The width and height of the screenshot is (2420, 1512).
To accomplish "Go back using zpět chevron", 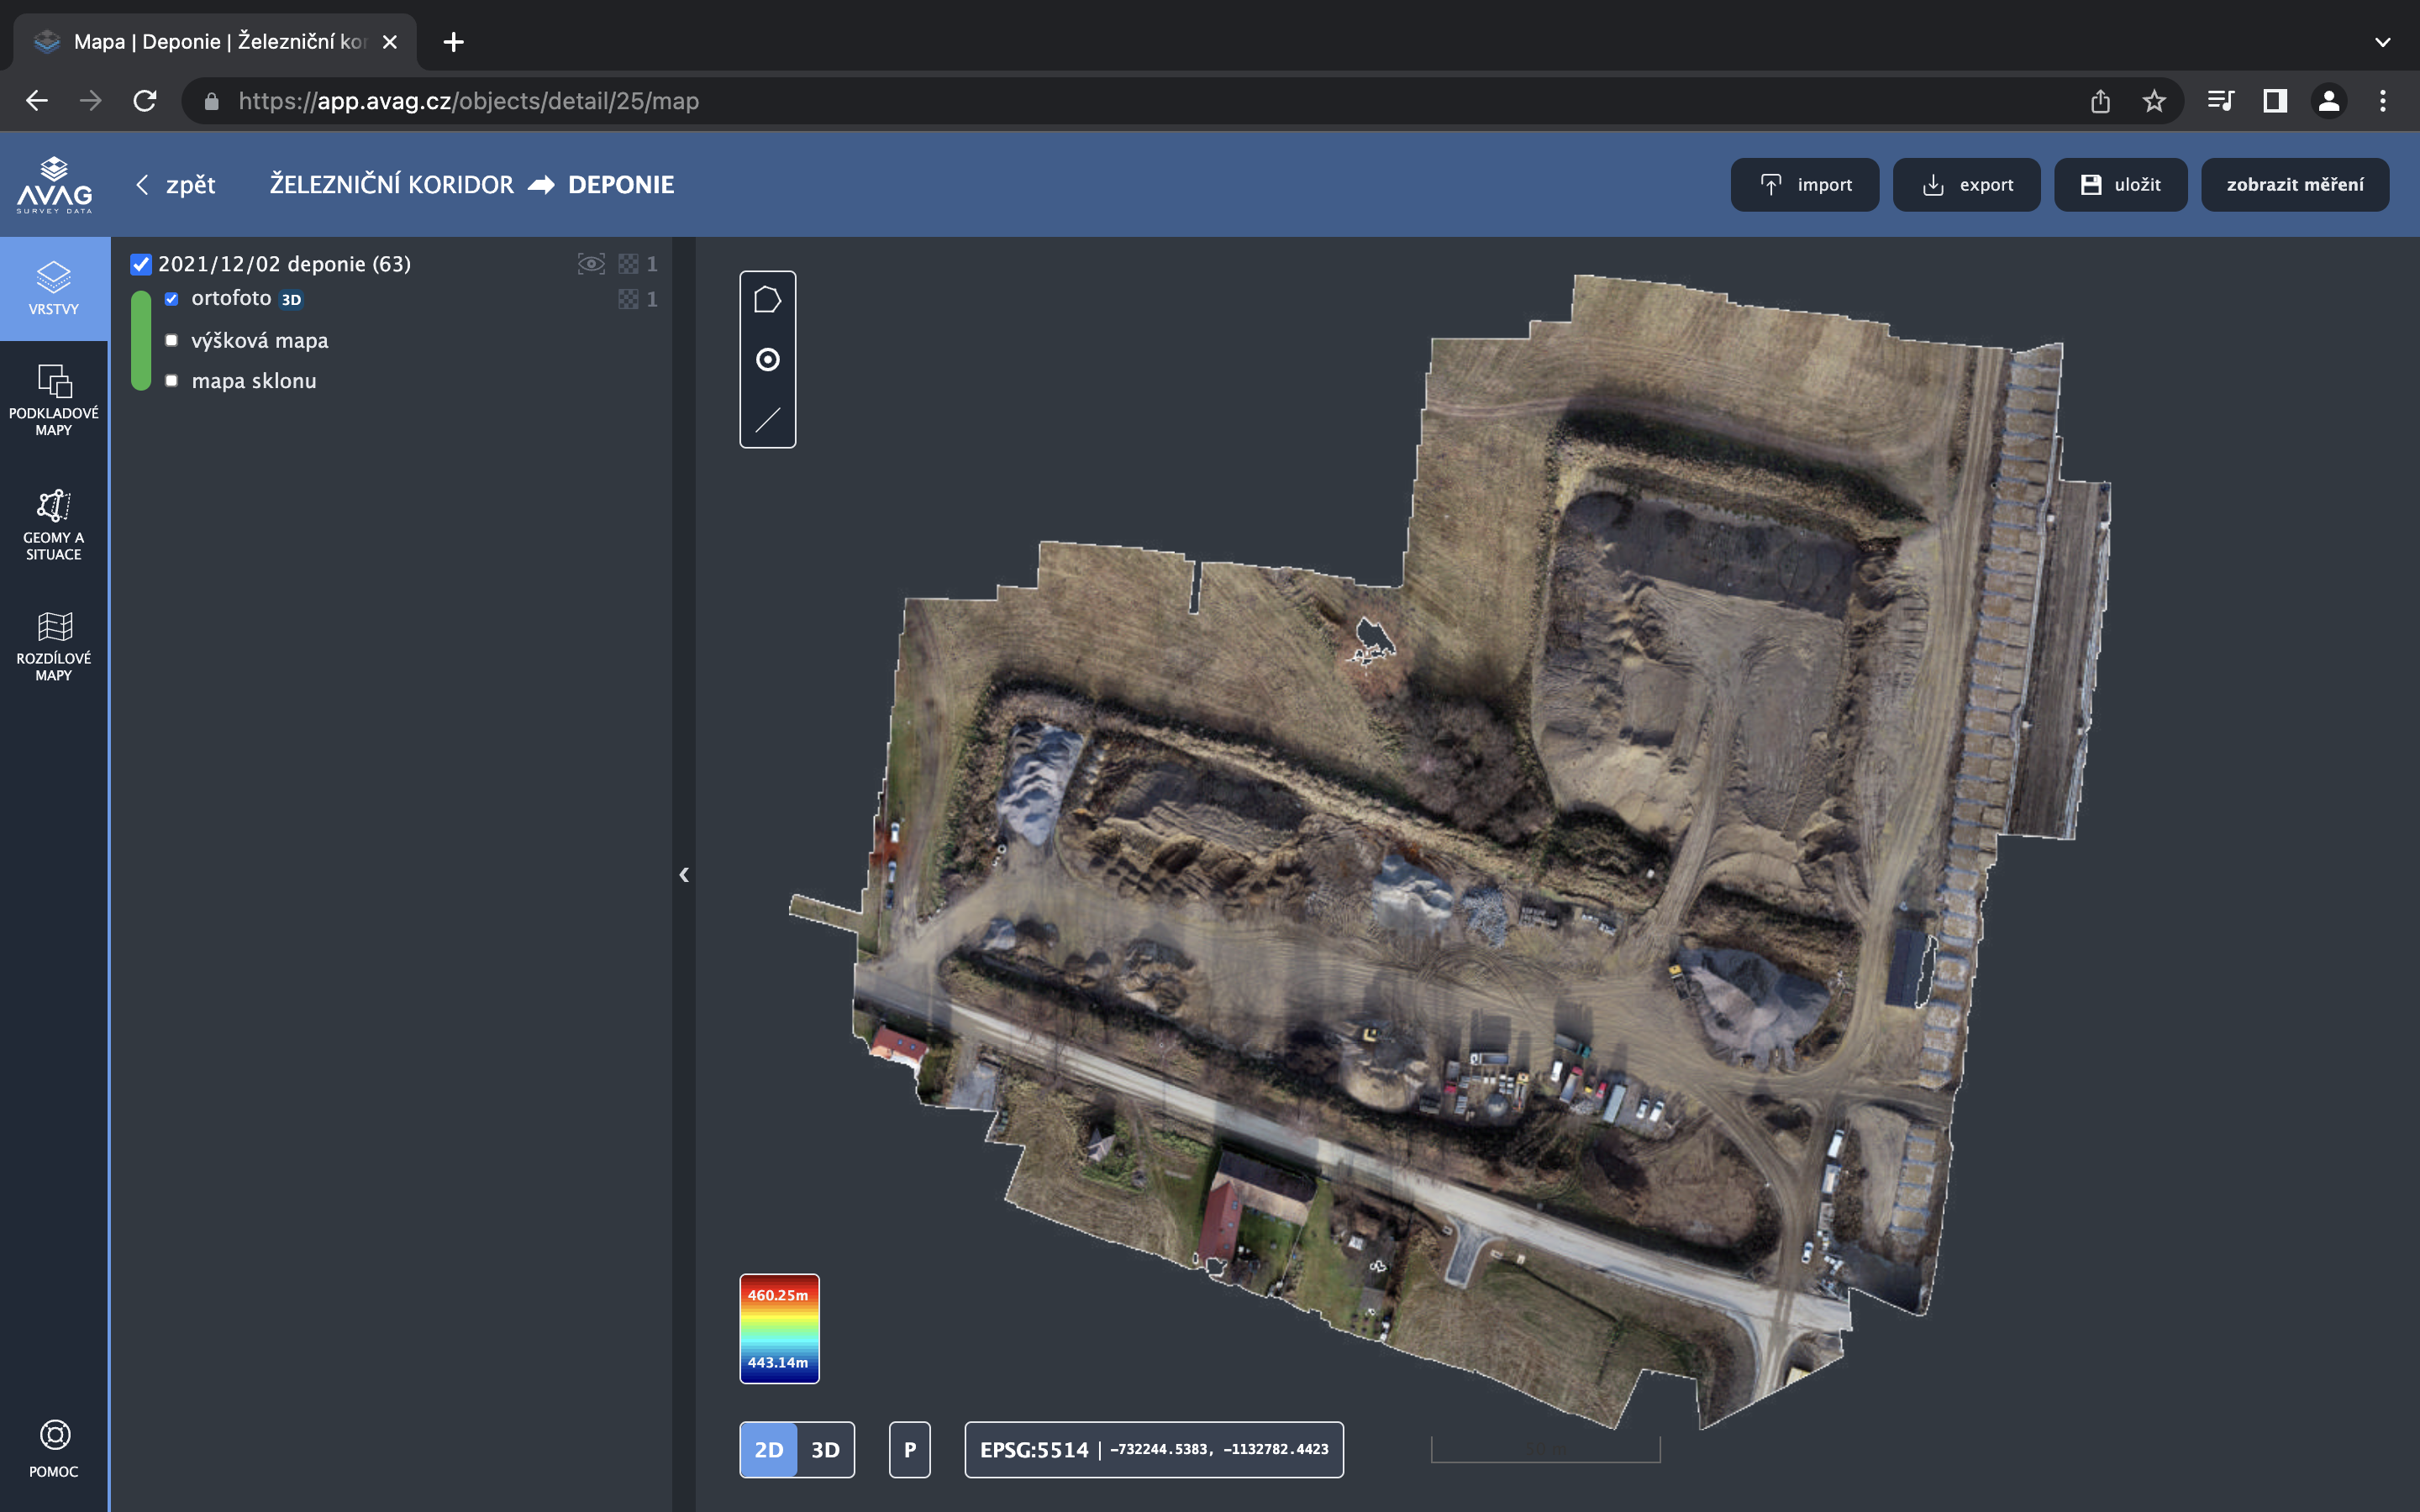I will pyautogui.click(x=143, y=185).
